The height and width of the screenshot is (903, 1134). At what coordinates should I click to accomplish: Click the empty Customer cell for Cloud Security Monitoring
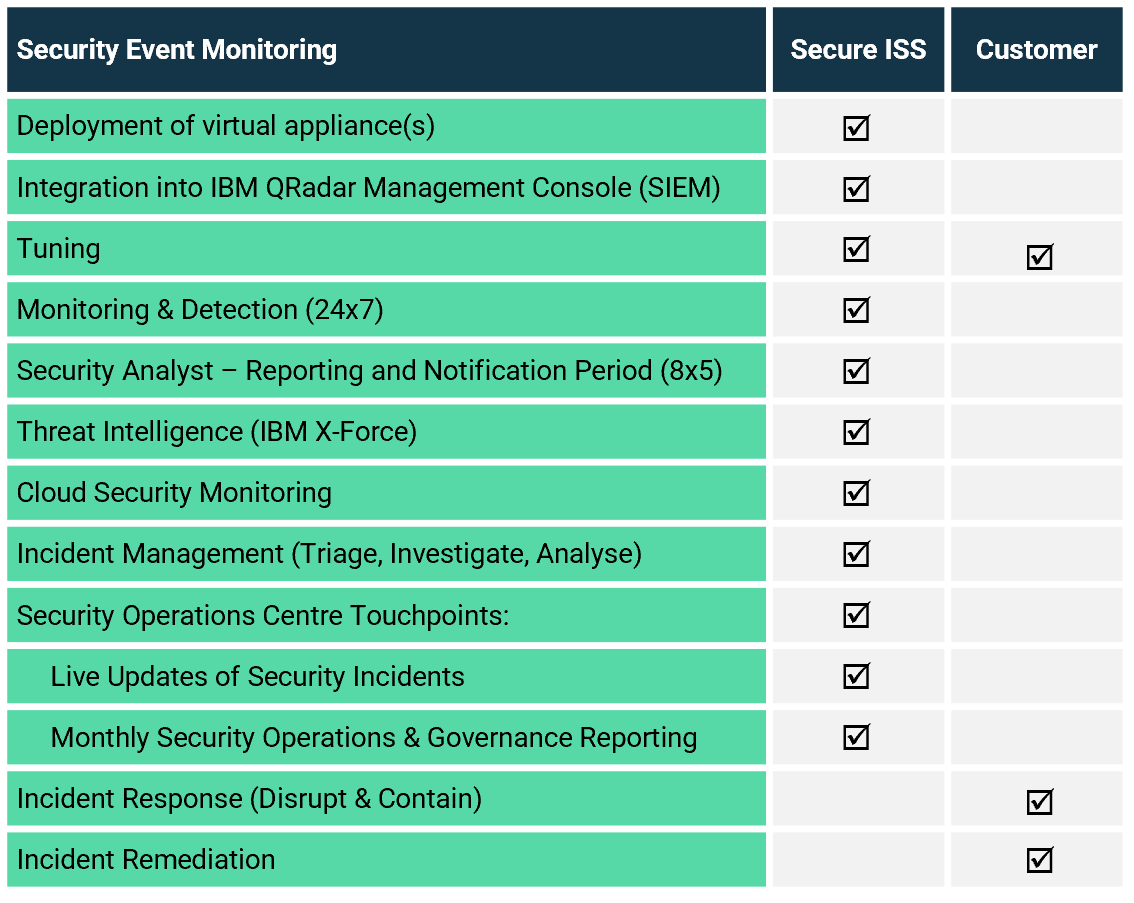[1036, 493]
